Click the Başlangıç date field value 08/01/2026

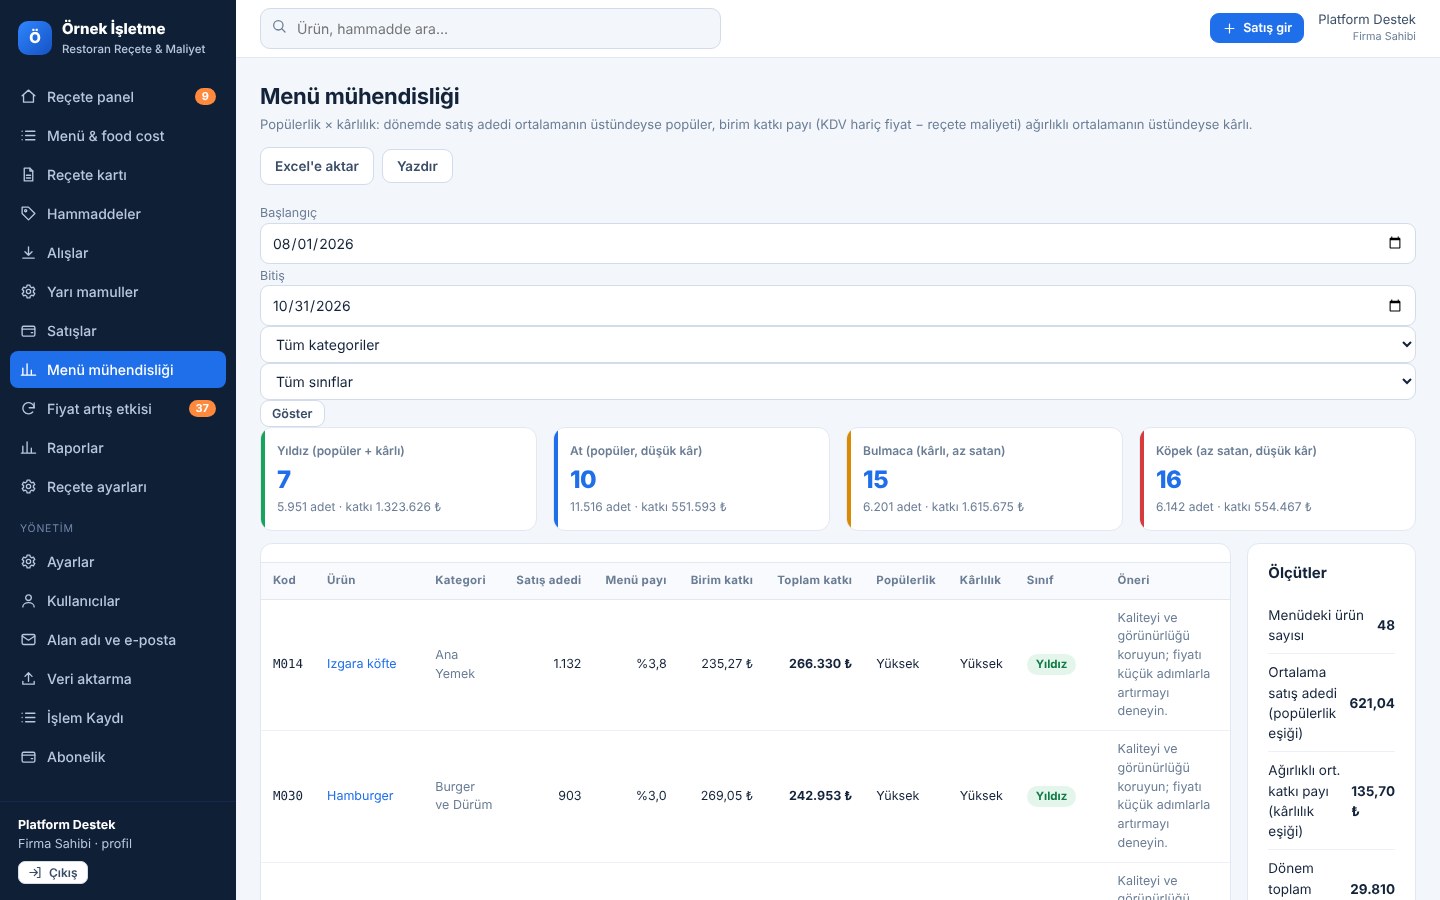pos(313,244)
